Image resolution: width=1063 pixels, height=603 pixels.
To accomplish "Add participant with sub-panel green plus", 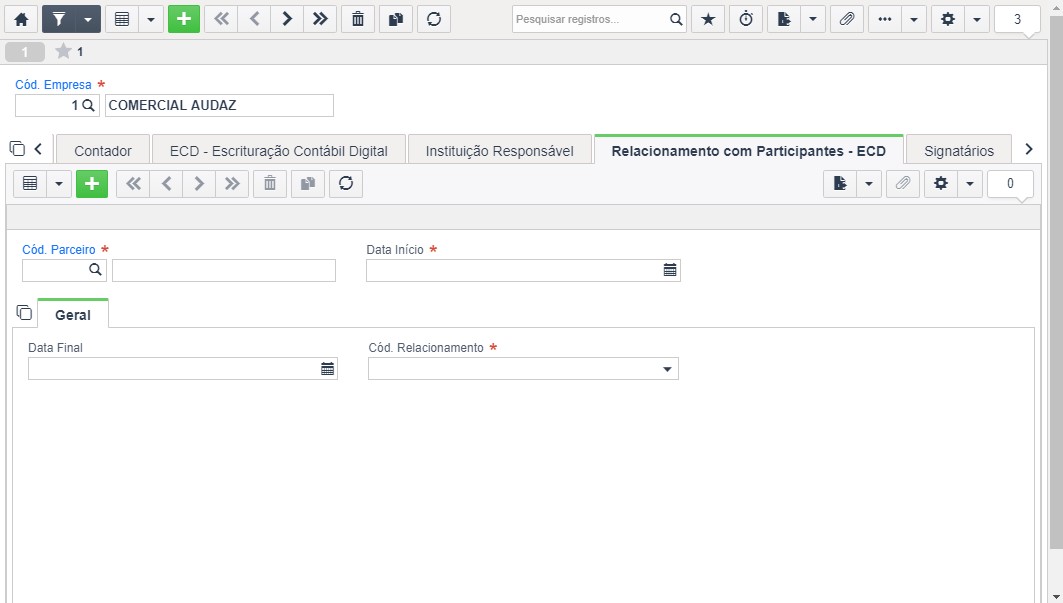I will point(92,183).
